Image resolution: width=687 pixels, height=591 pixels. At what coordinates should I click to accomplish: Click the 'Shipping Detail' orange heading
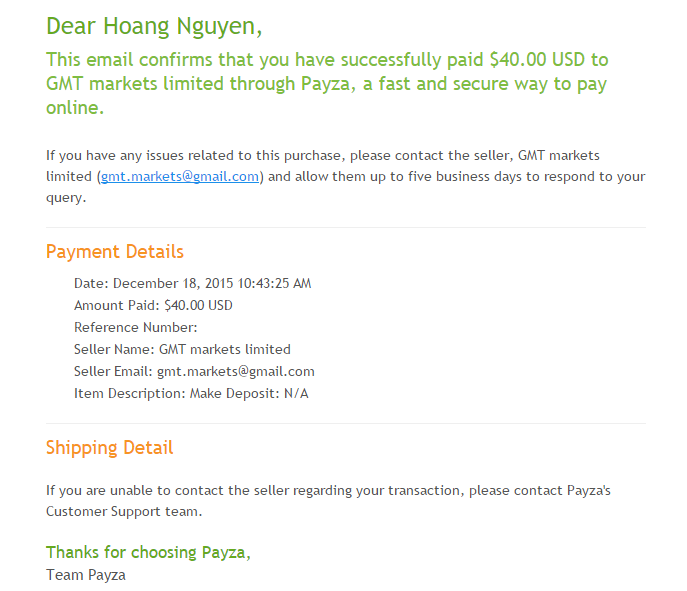(109, 447)
